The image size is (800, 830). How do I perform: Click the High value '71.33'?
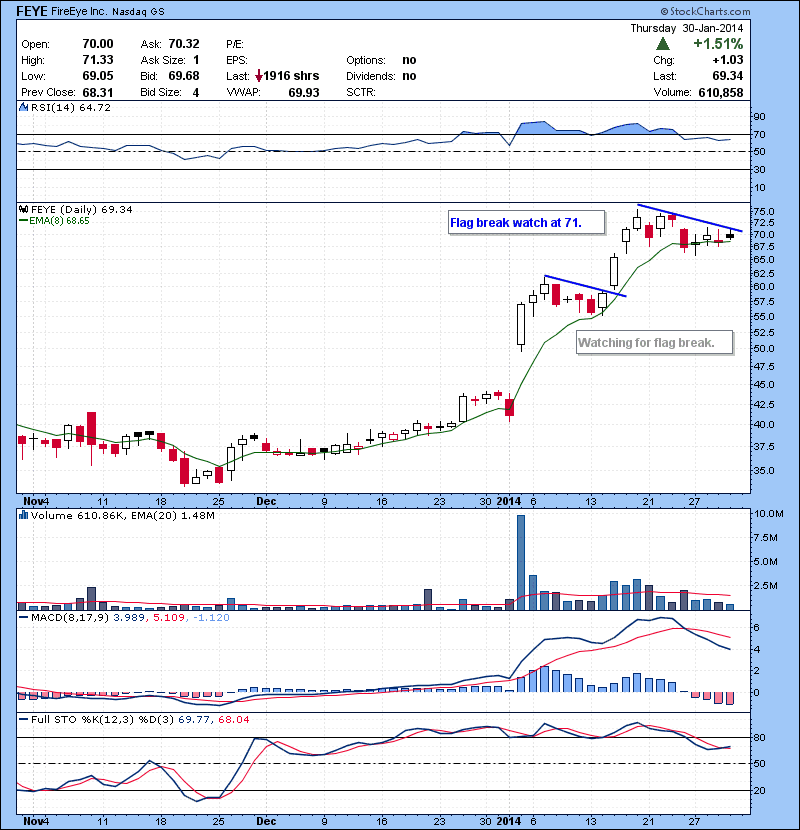pyautogui.click(x=98, y=60)
